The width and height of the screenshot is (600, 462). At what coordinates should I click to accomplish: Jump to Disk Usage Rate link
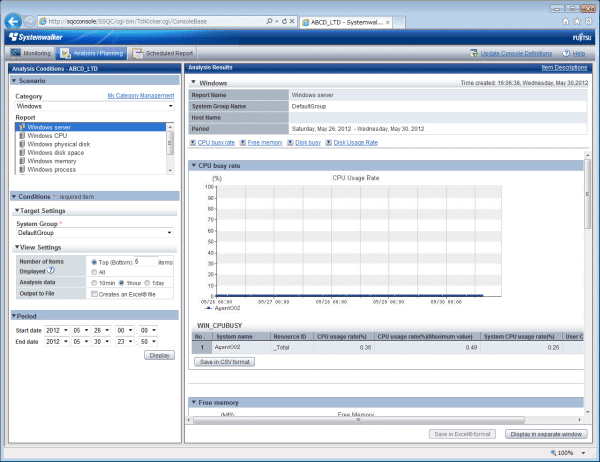355,142
